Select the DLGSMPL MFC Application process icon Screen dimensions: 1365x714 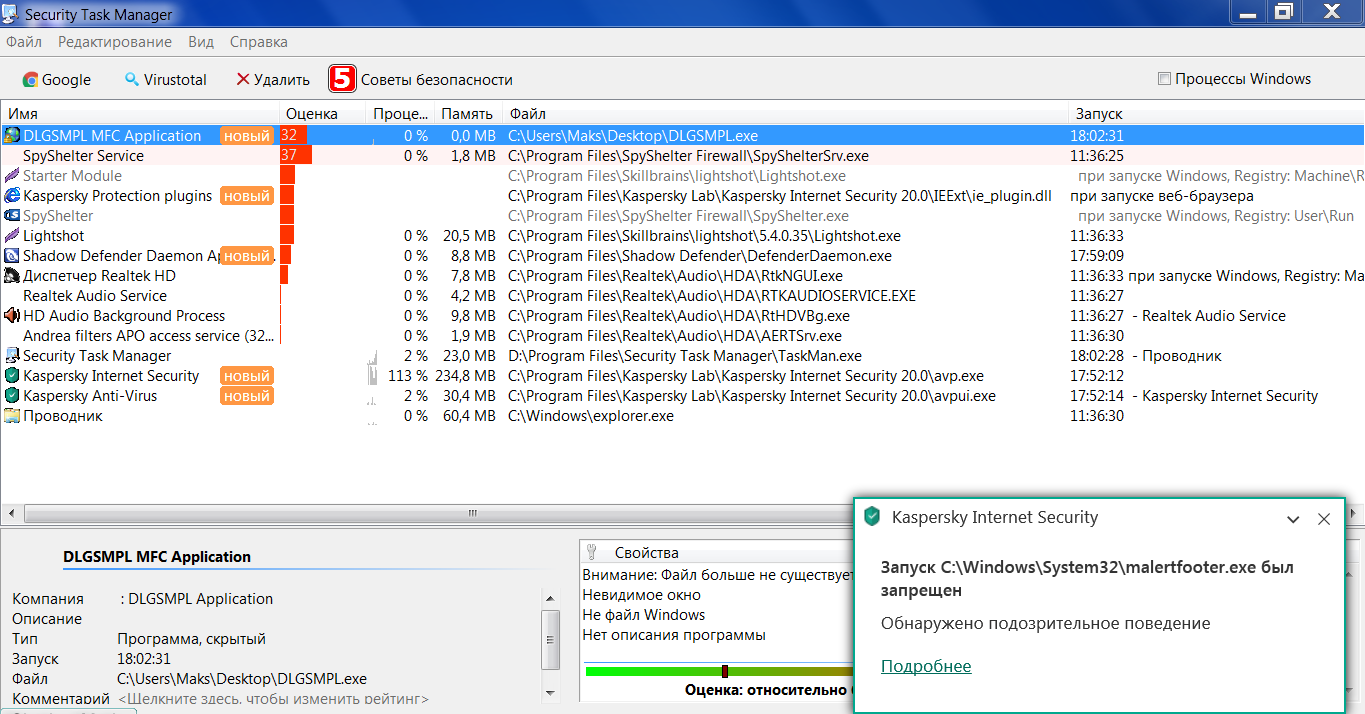click(12, 136)
